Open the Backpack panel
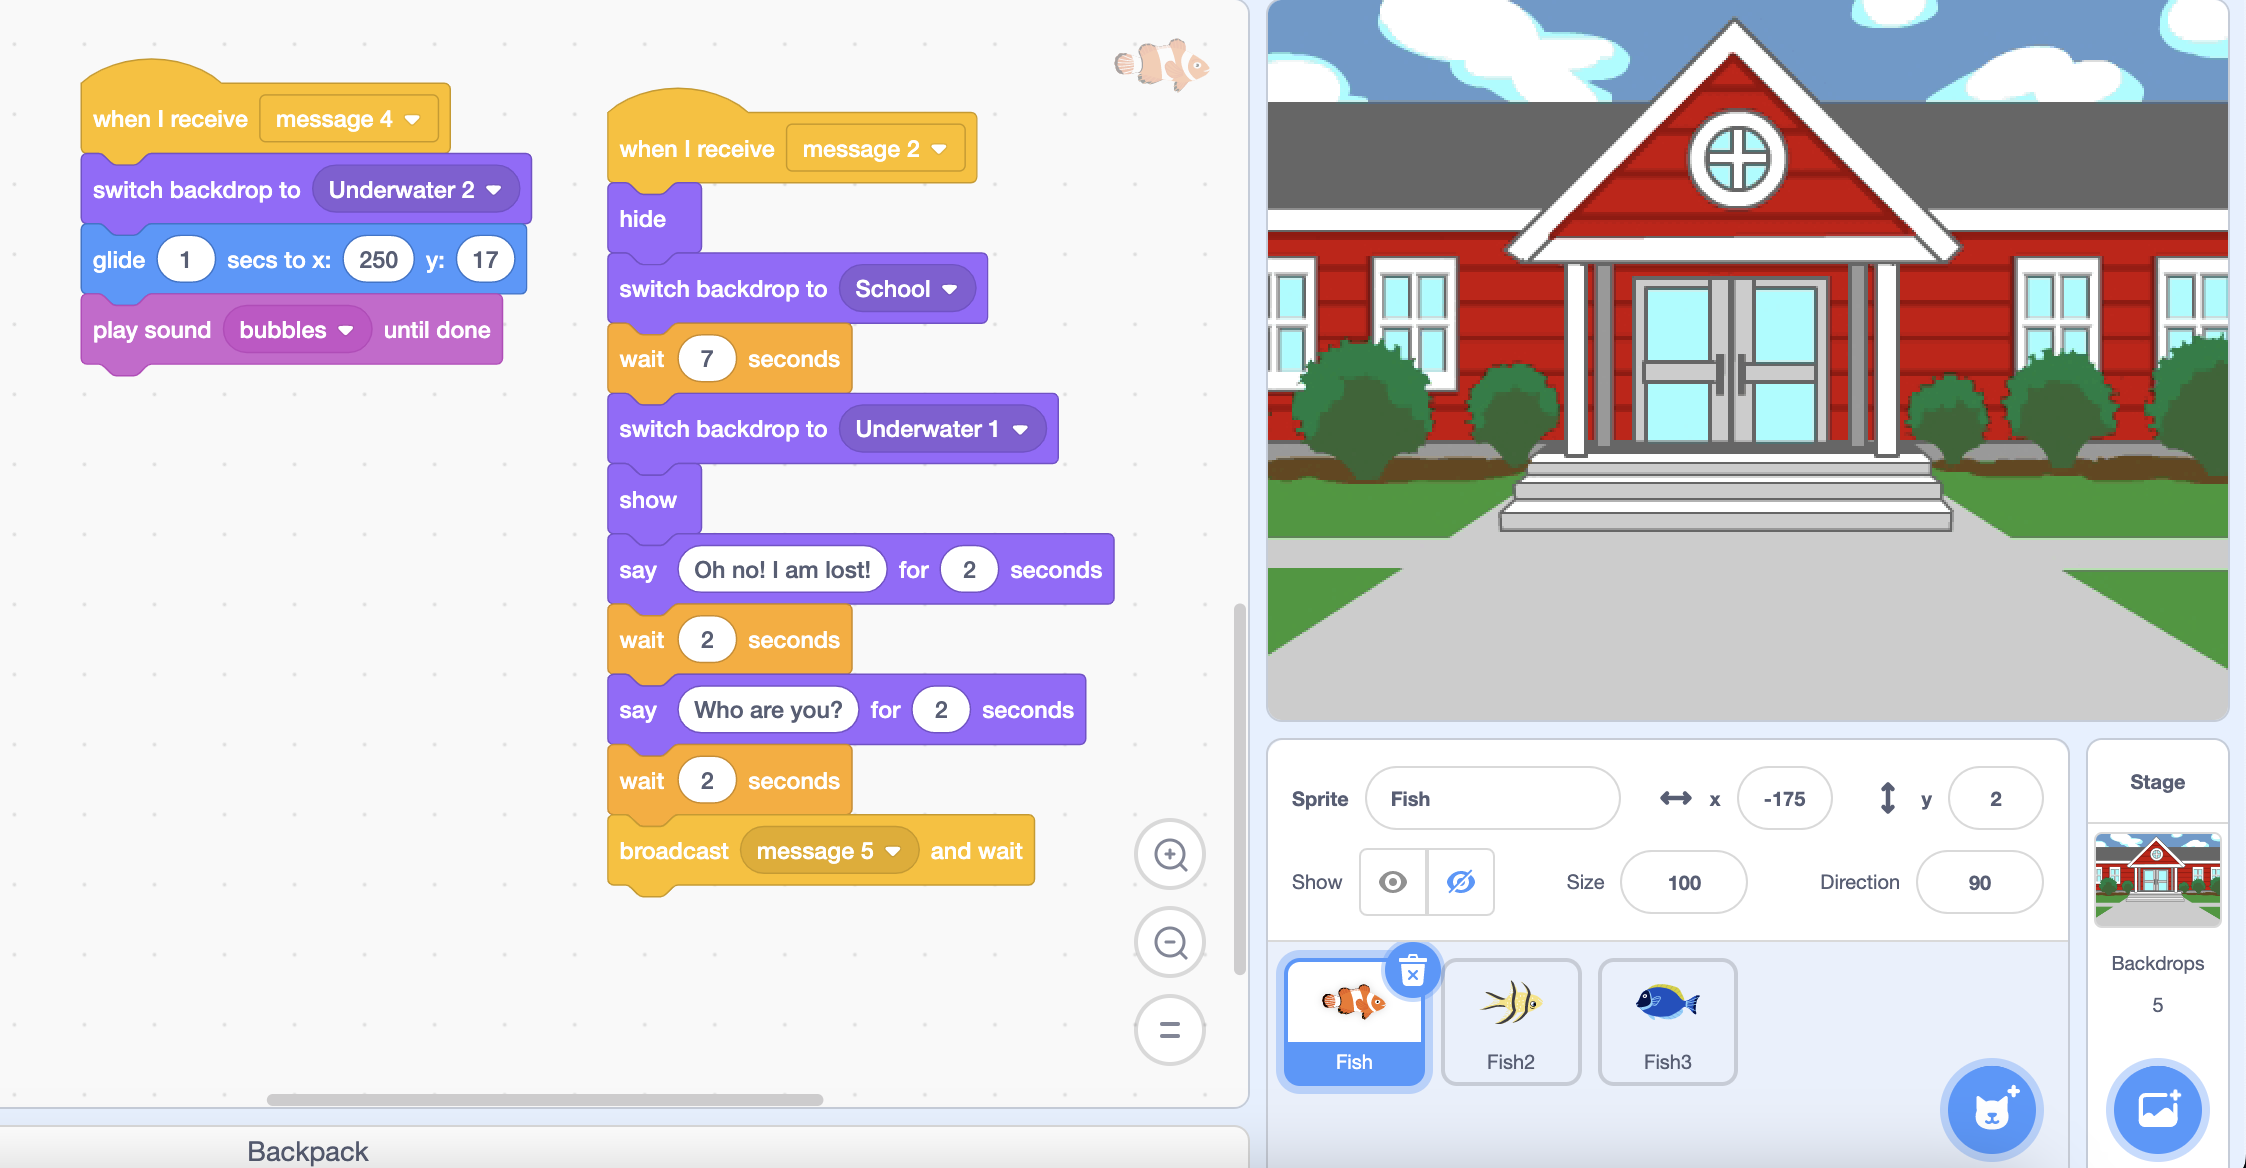Screen dimensions: 2246x1168 pos(308,1151)
